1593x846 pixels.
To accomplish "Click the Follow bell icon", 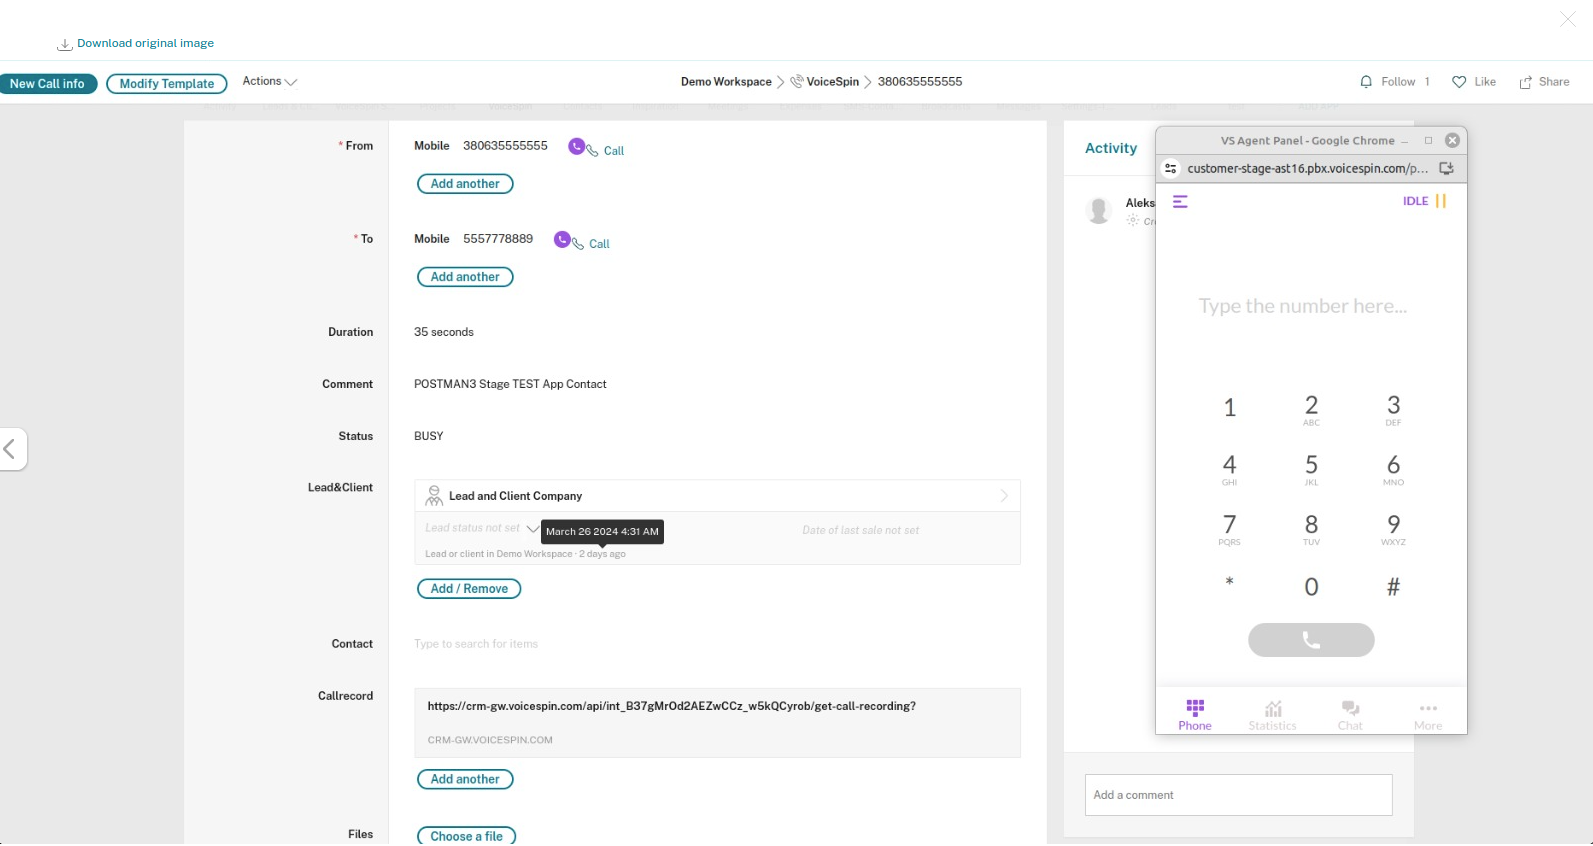I will point(1366,82).
